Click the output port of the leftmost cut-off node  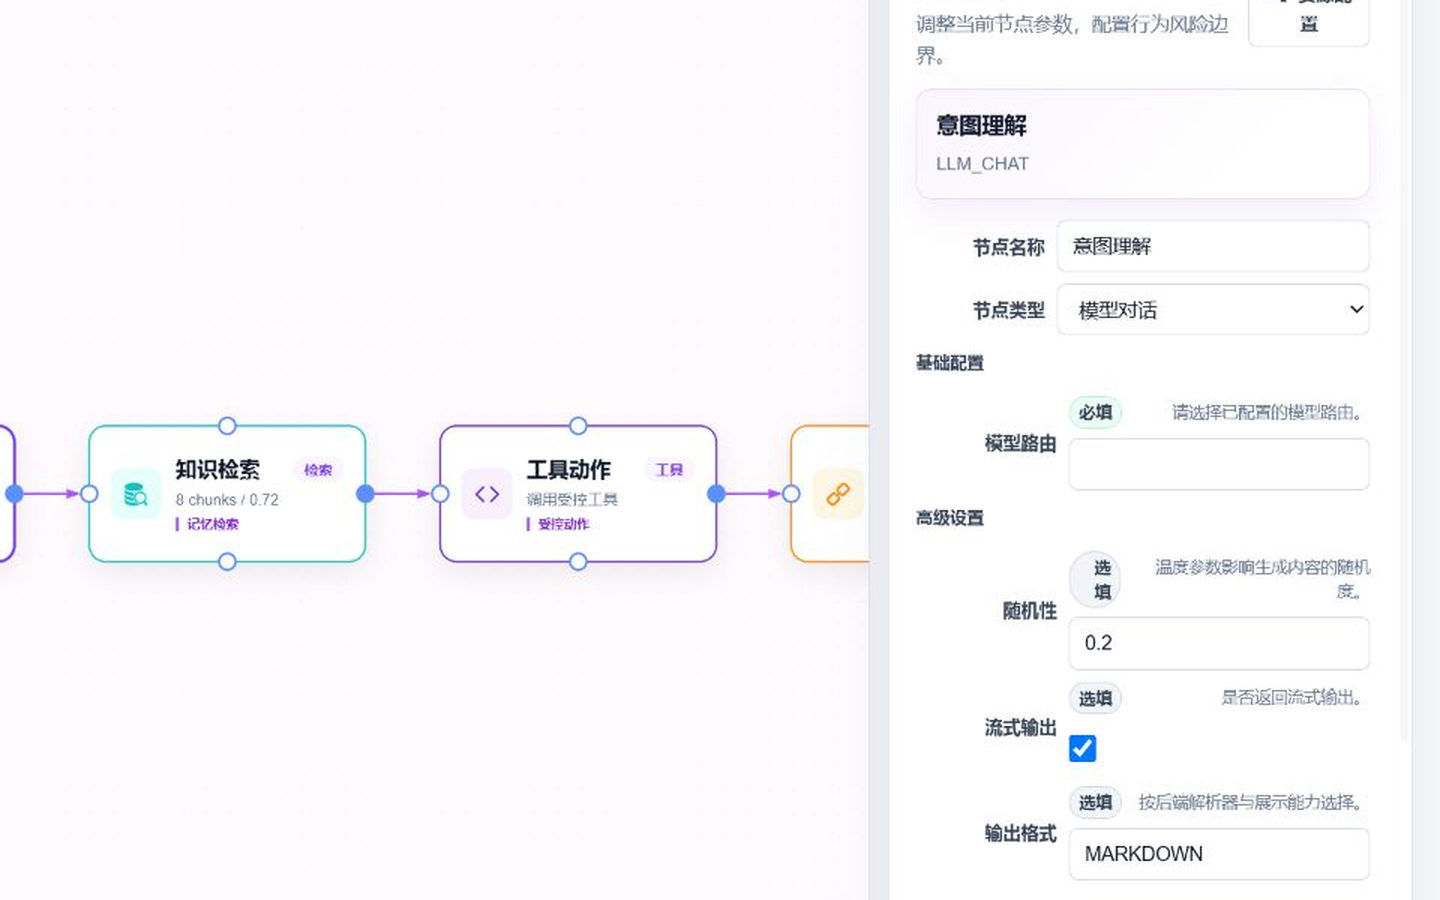point(14,493)
